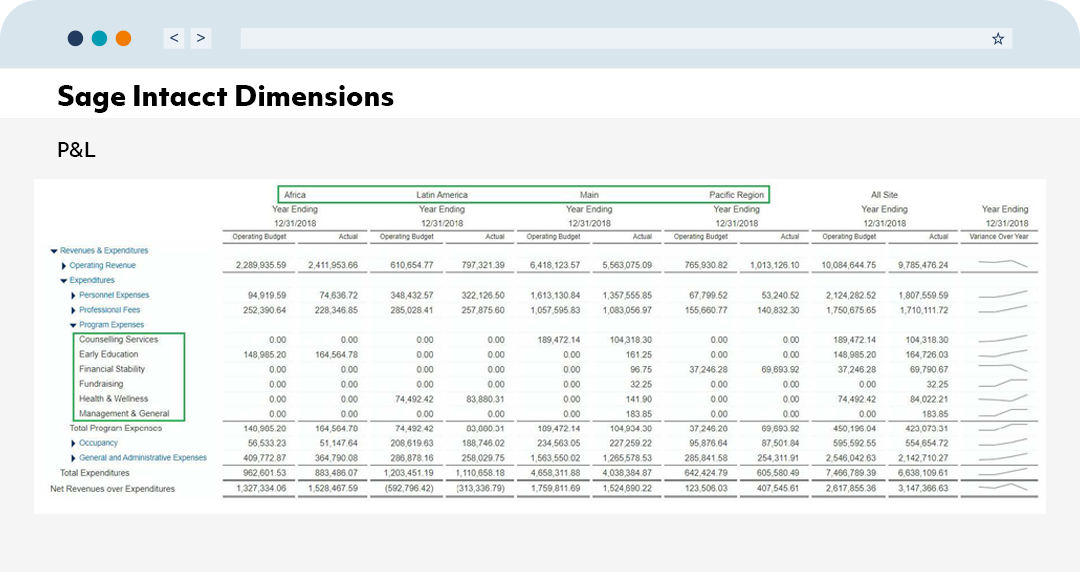The height and width of the screenshot is (572, 1080).
Task: Expand the Operating Revenue row
Action: (x=64, y=266)
